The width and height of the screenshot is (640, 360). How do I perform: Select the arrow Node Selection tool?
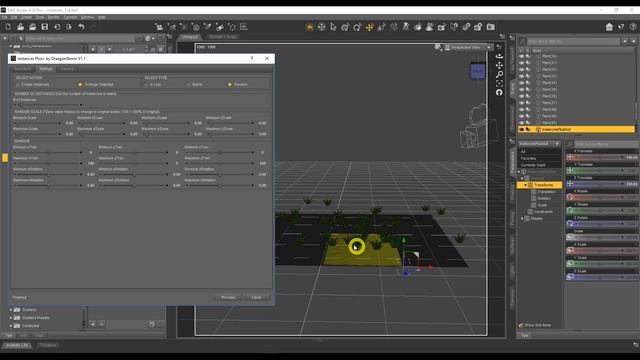pos(333,27)
